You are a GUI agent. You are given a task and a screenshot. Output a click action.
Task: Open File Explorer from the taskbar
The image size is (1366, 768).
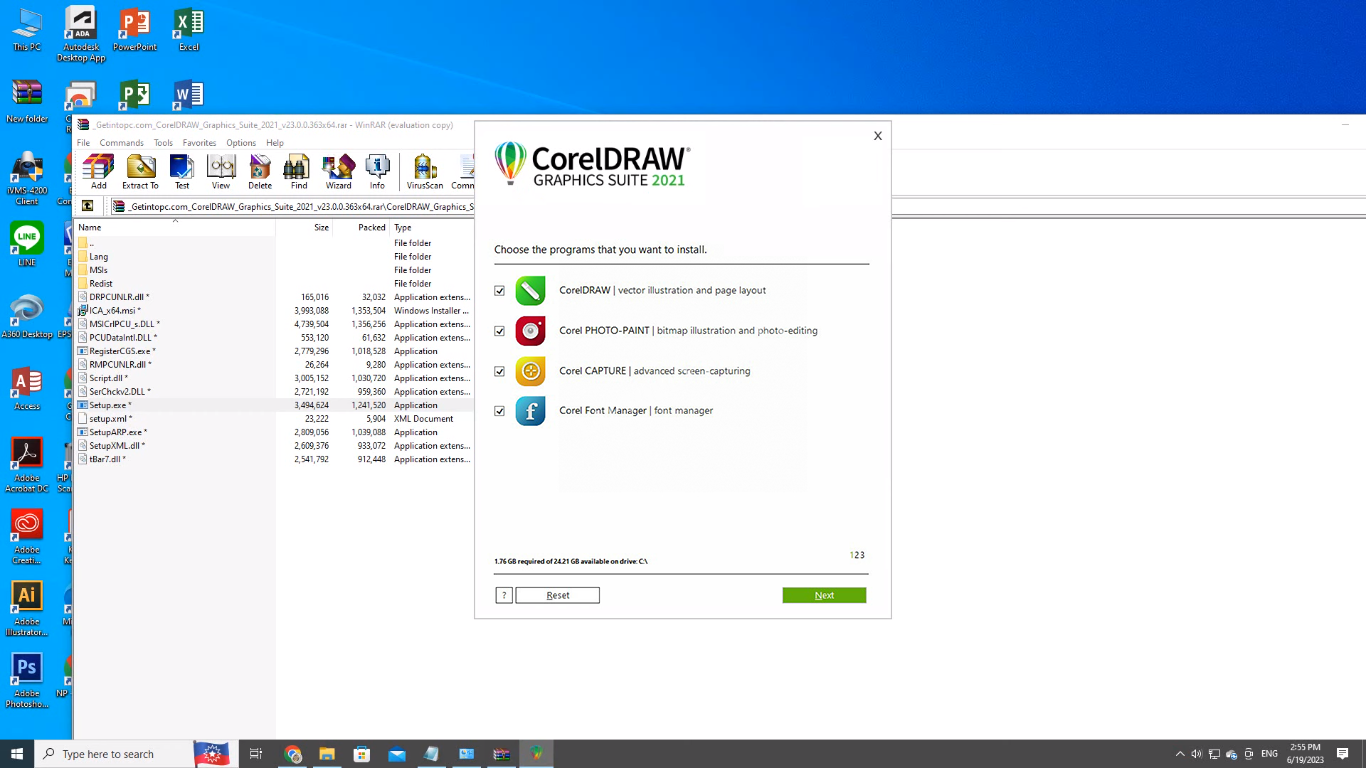click(327, 754)
